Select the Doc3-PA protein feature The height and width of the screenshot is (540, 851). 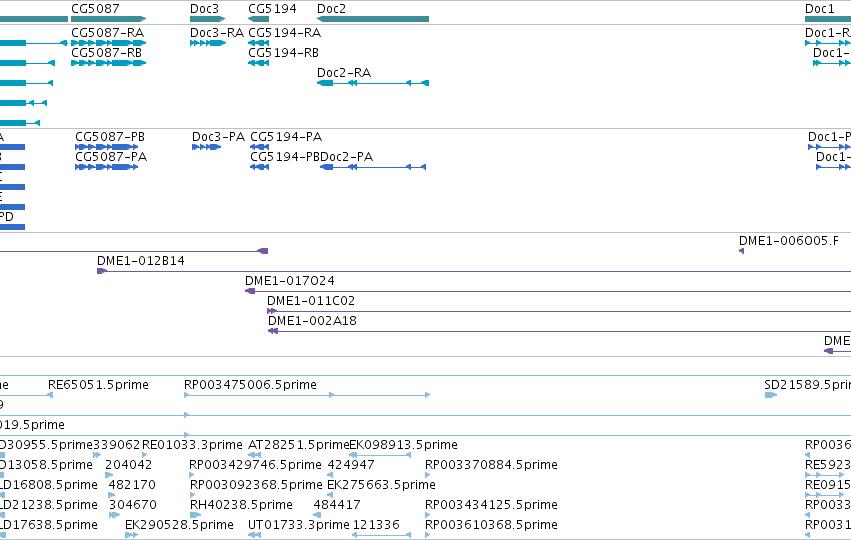(206, 147)
